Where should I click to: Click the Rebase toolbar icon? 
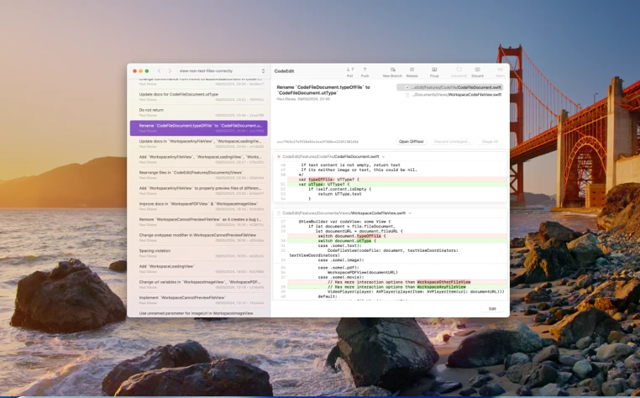coord(412,72)
